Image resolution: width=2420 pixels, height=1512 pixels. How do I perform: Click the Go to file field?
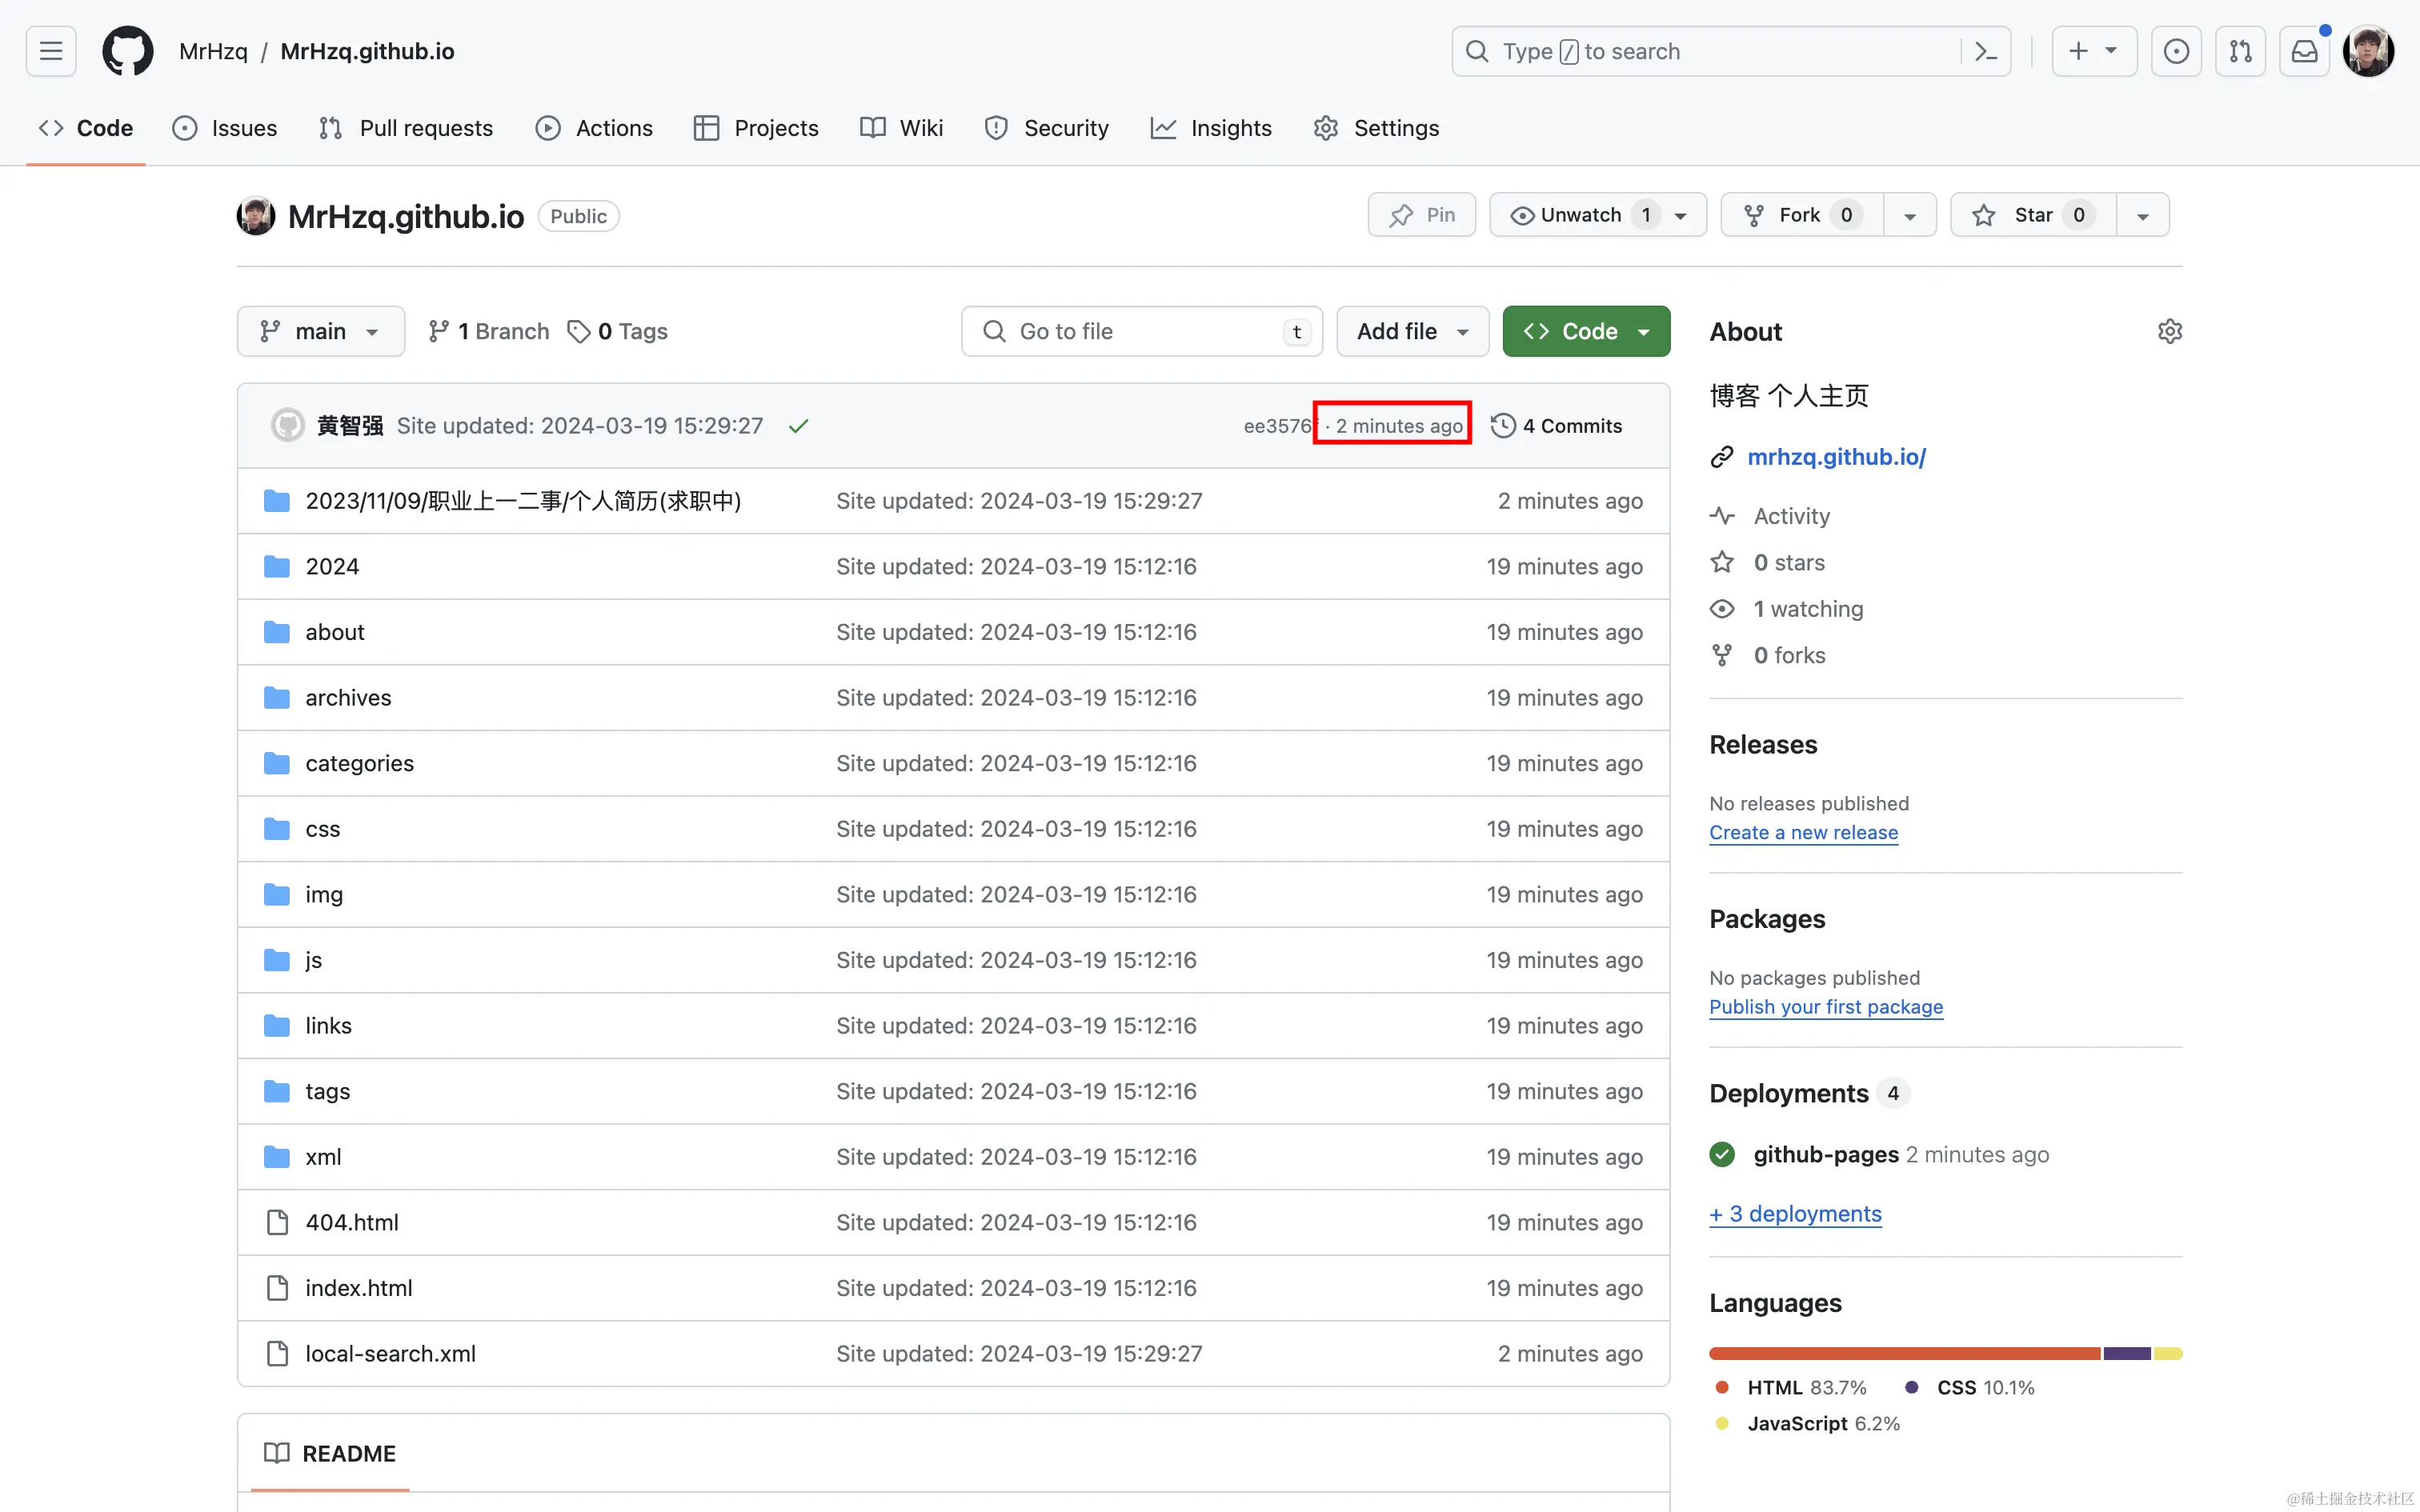click(x=1142, y=331)
